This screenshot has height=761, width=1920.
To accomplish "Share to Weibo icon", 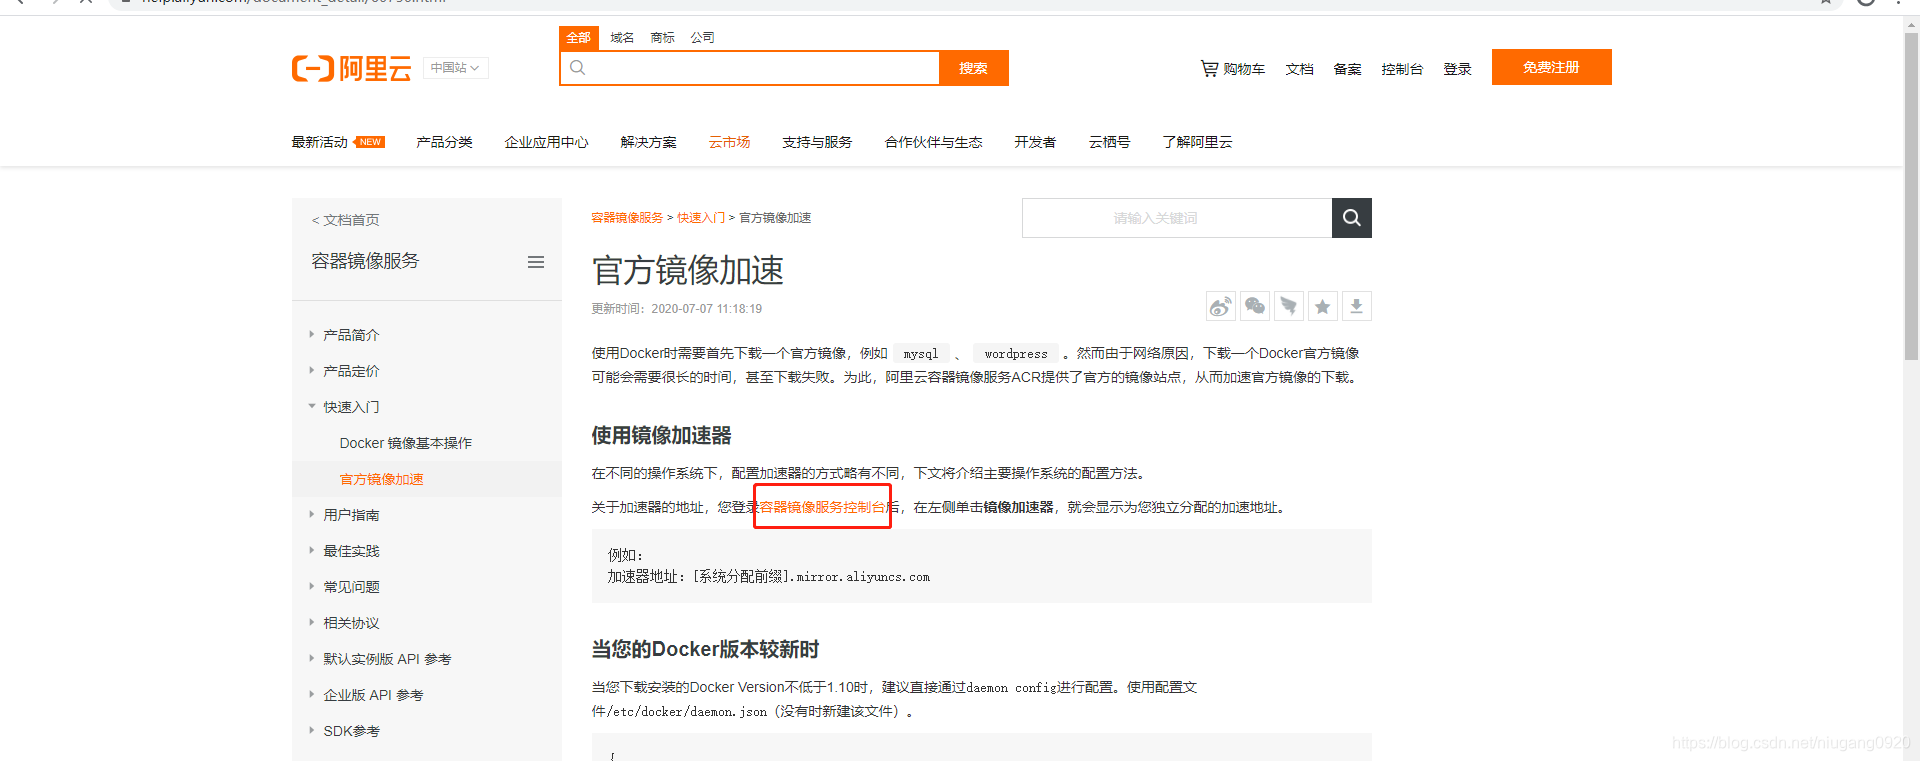I will point(1221,306).
